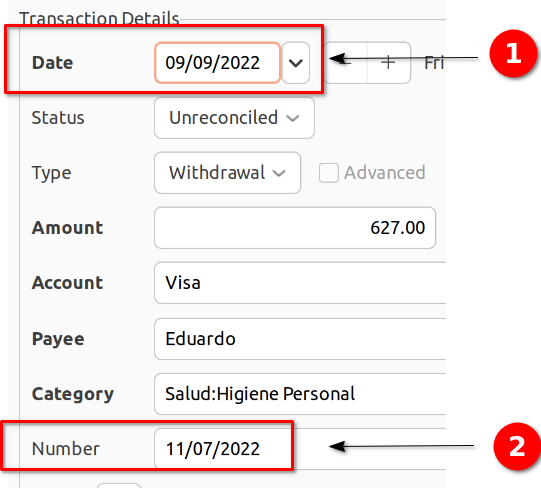This screenshot has height=488, width=541.
Task: Focus the Date field showing 09/09/2022
Action: (217, 63)
